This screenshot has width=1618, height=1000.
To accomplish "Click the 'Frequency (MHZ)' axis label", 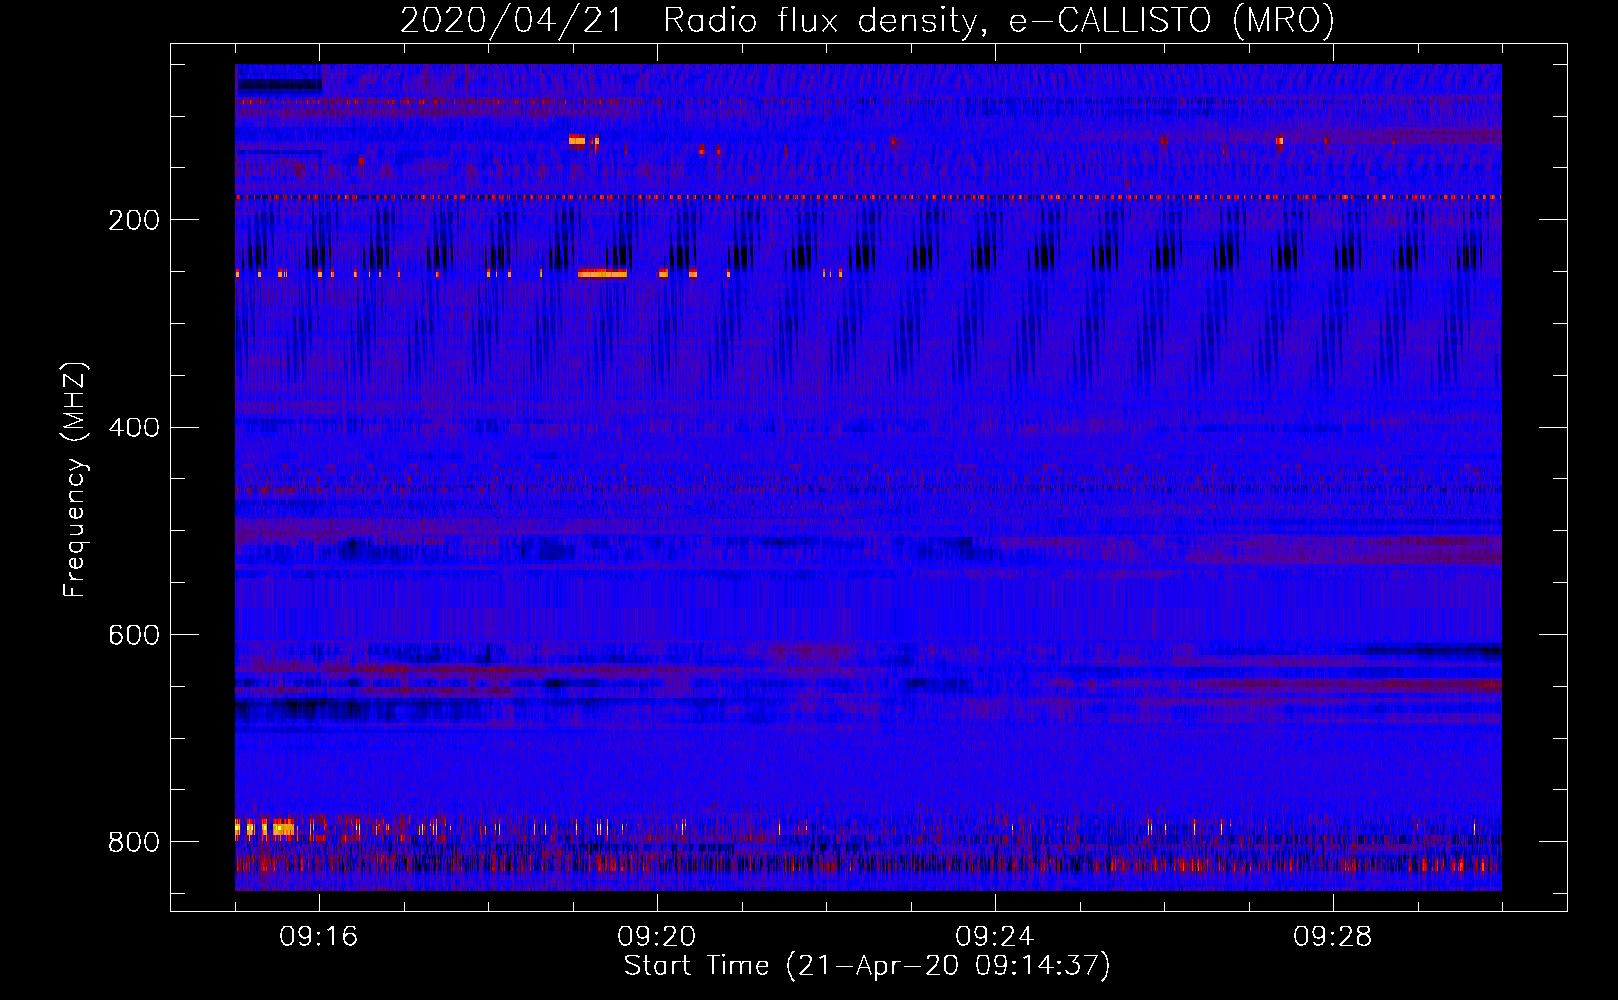I will click(75, 480).
